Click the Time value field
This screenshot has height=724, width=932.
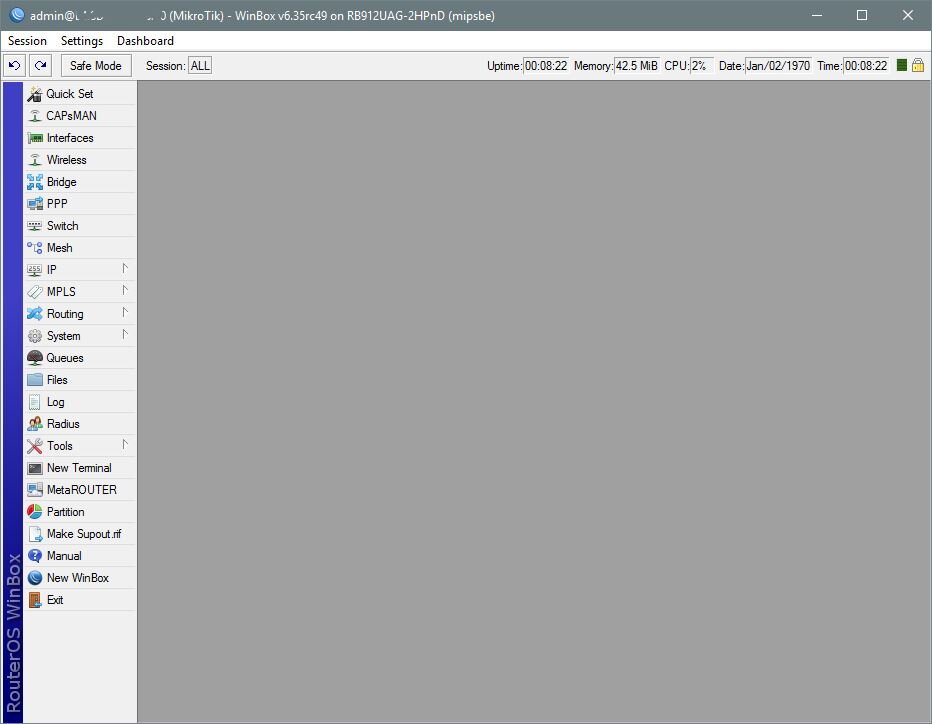867,65
